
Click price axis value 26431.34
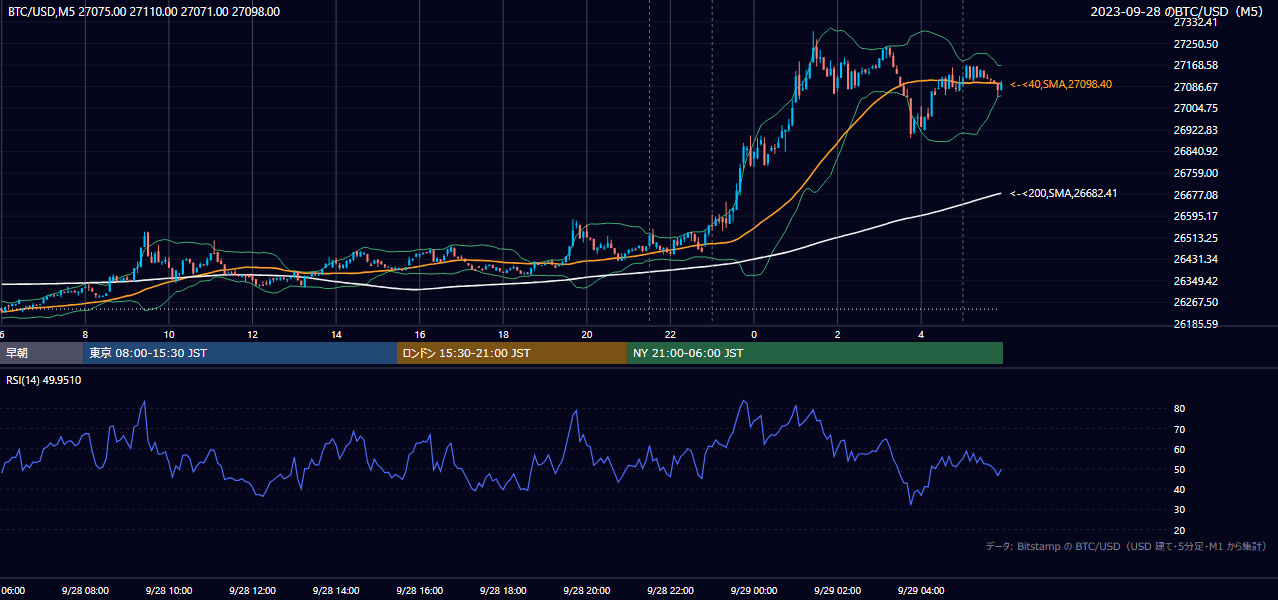tap(1195, 259)
